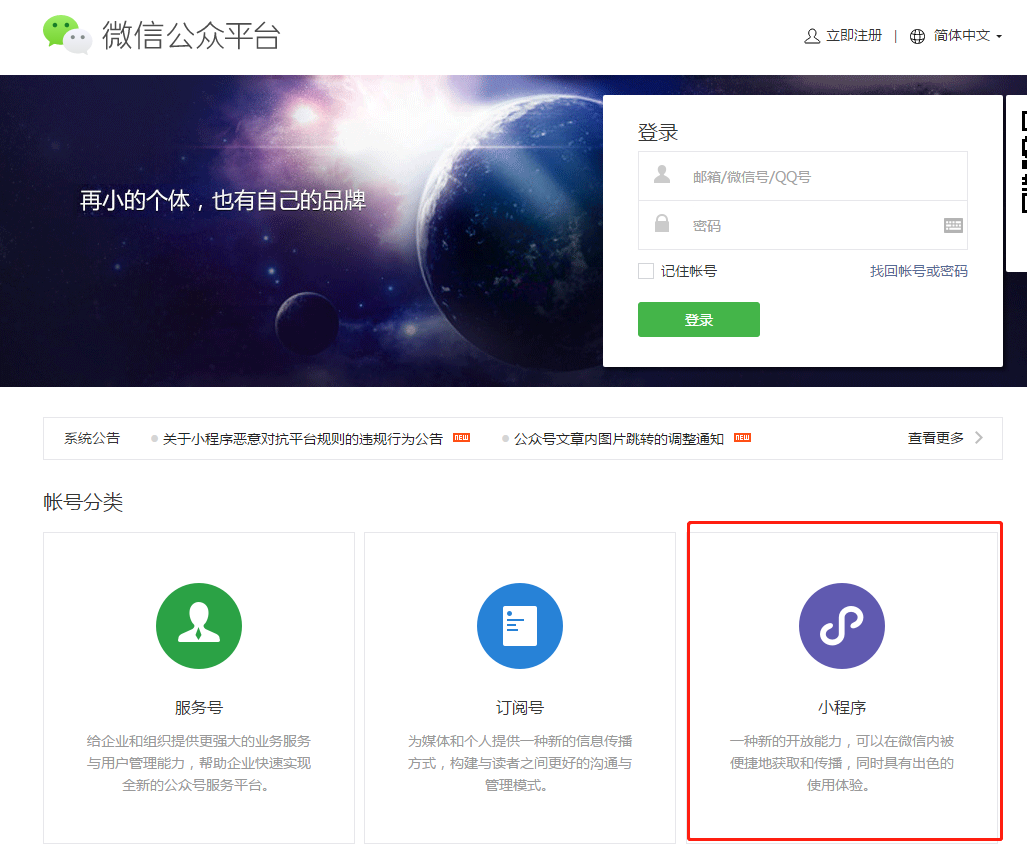Expand the 简体中文 language dropdown

tap(967, 36)
